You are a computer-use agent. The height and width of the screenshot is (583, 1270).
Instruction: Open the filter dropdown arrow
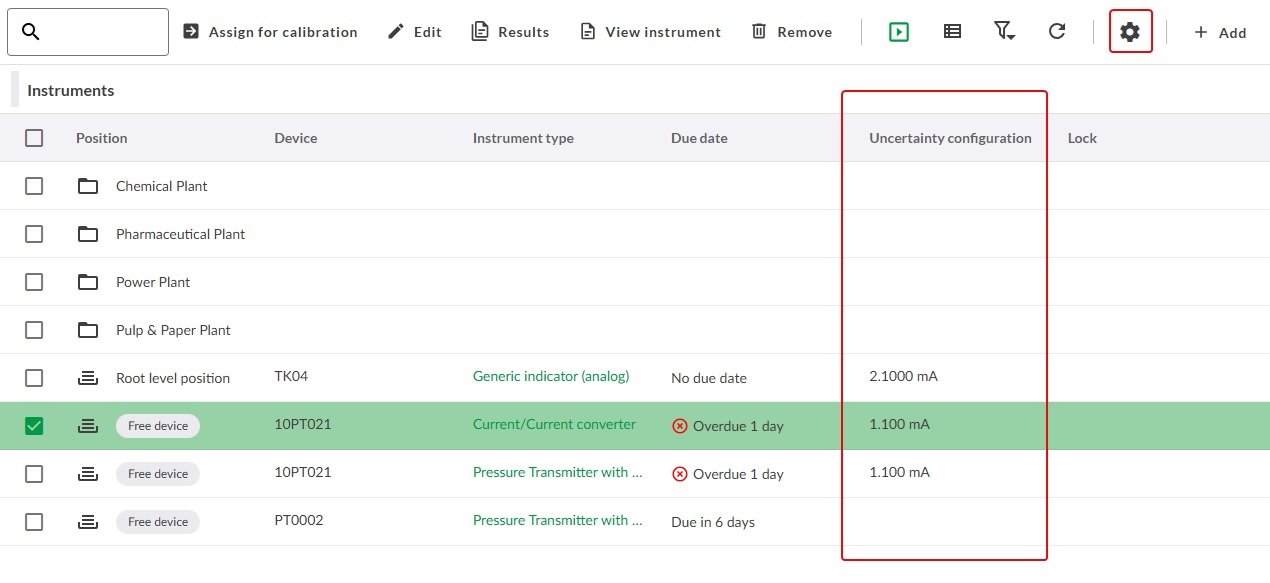coord(1010,37)
